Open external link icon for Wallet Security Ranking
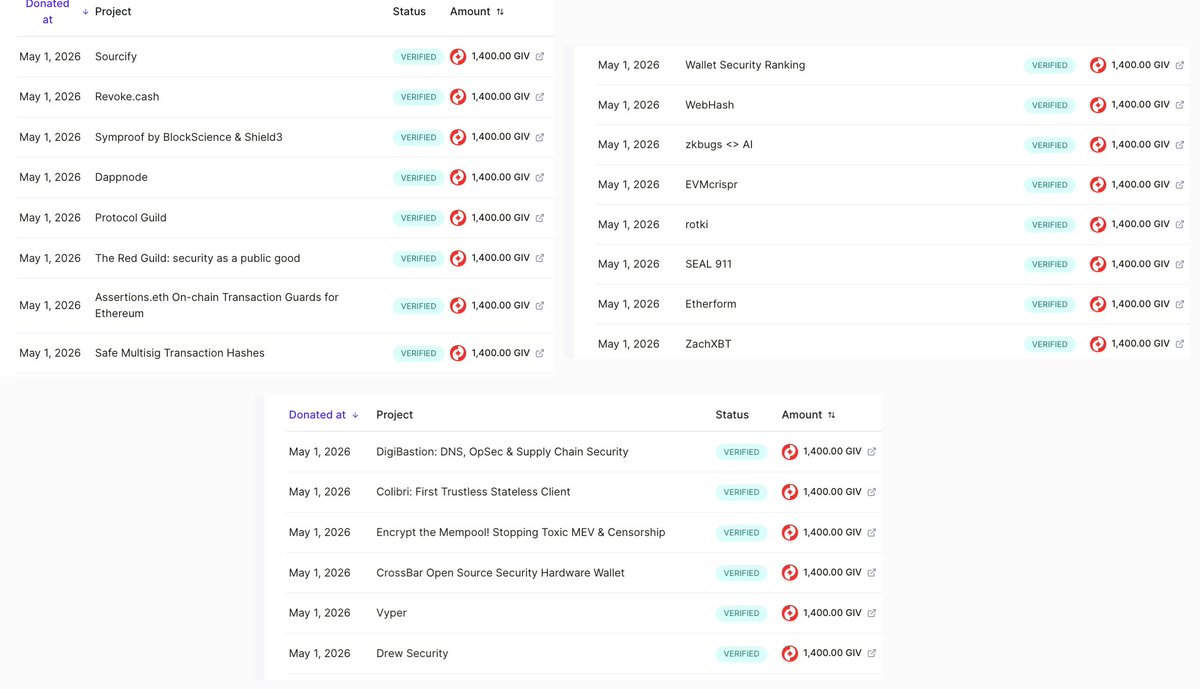 click(x=1180, y=65)
